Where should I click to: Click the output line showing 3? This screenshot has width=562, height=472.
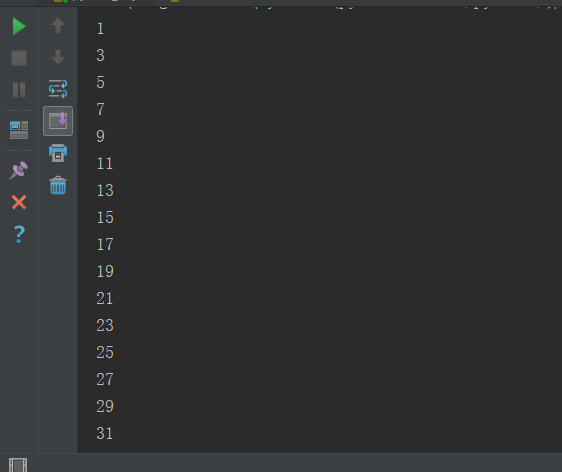[100, 56]
